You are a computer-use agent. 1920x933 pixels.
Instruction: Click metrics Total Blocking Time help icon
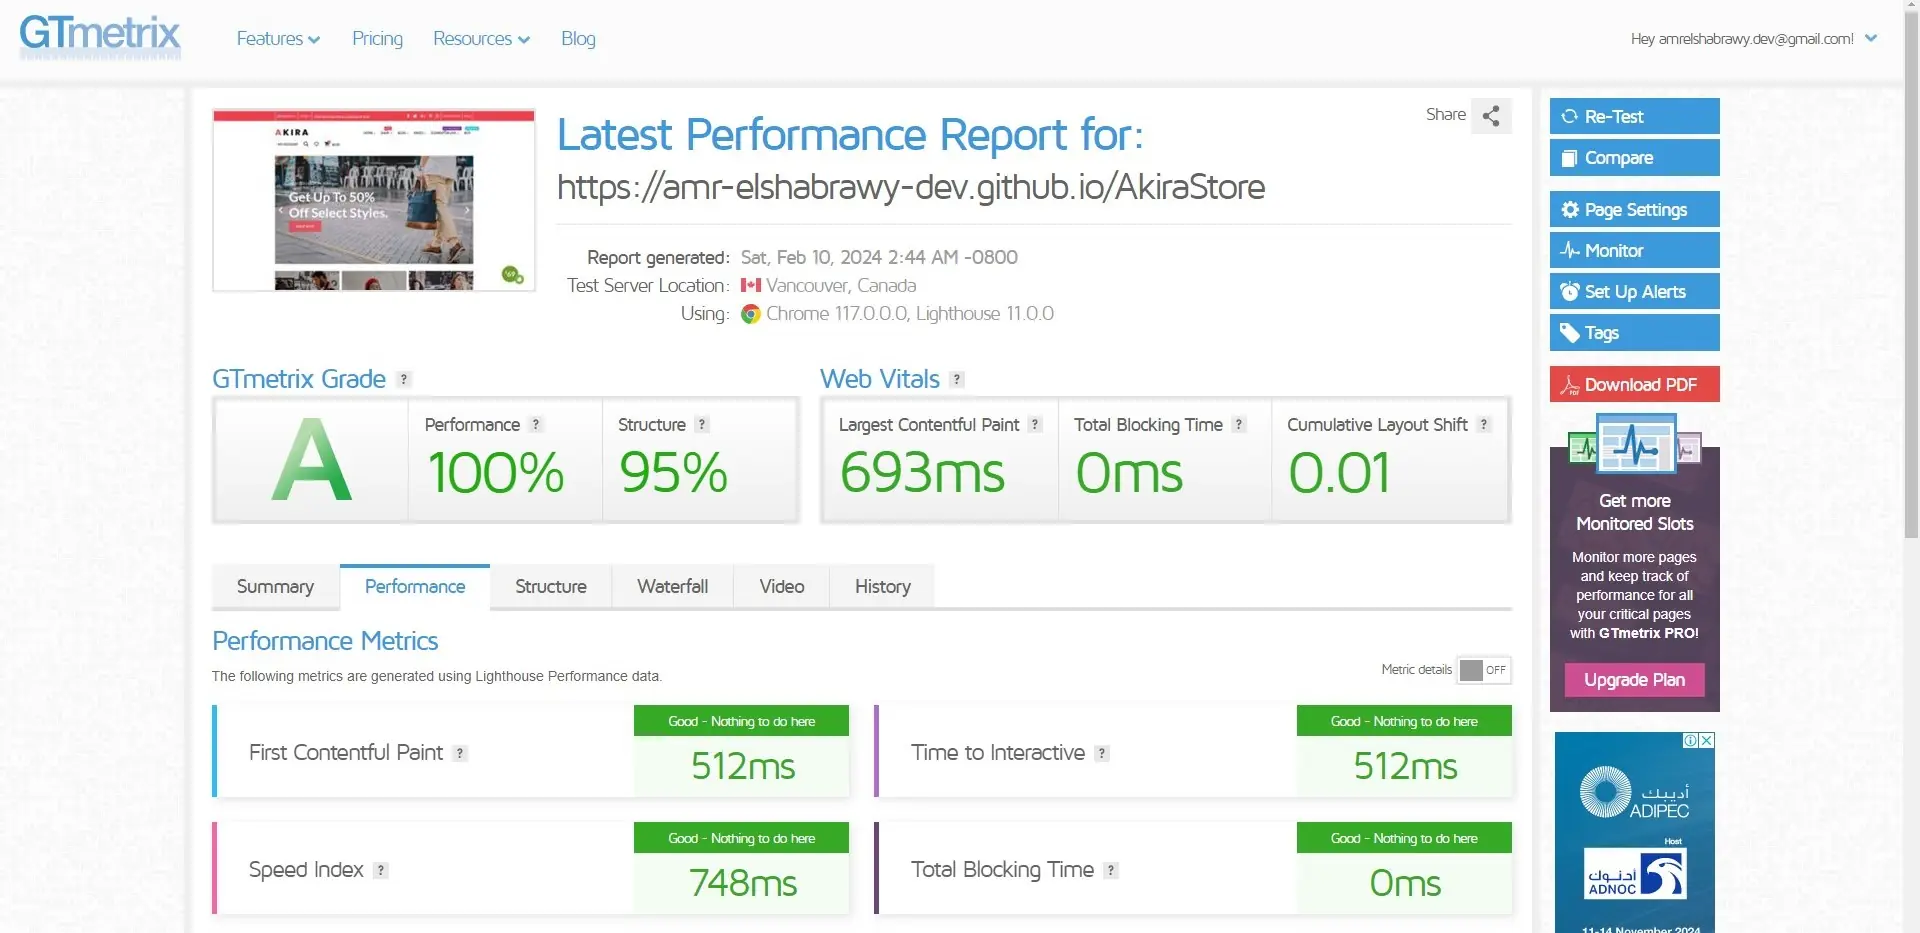[x=1111, y=870]
